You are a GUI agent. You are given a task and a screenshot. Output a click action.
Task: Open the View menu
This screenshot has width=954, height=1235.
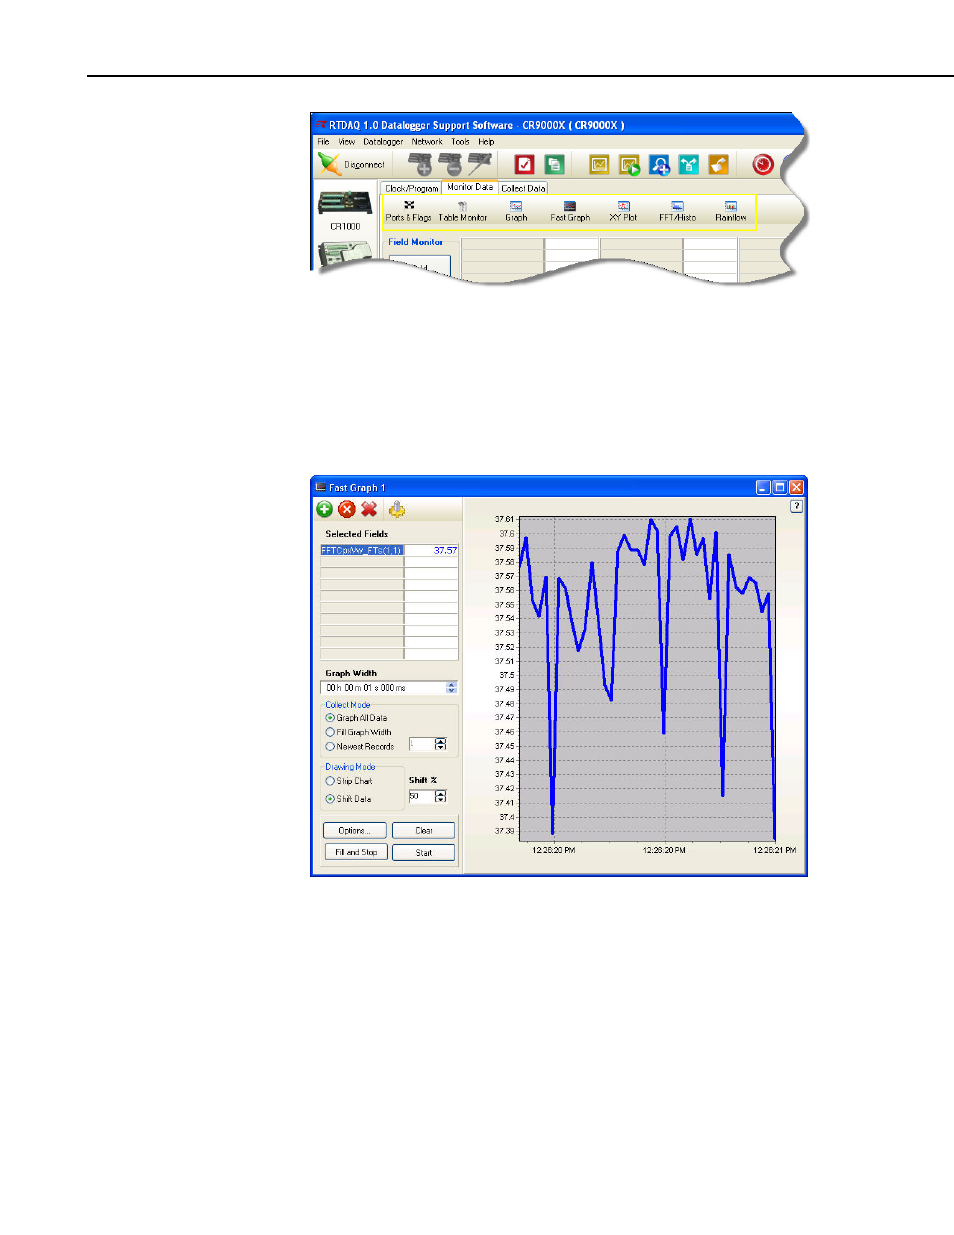click(347, 142)
